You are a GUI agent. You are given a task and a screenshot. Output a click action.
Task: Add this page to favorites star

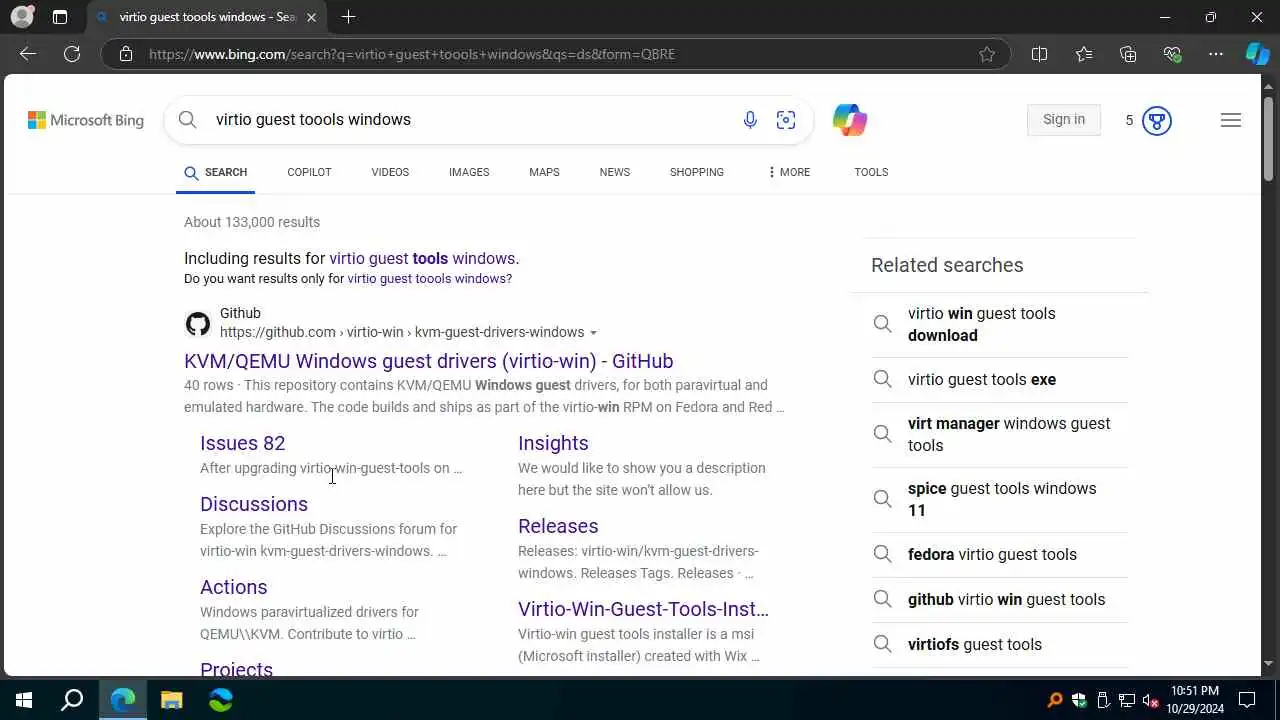pyautogui.click(x=987, y=54)
